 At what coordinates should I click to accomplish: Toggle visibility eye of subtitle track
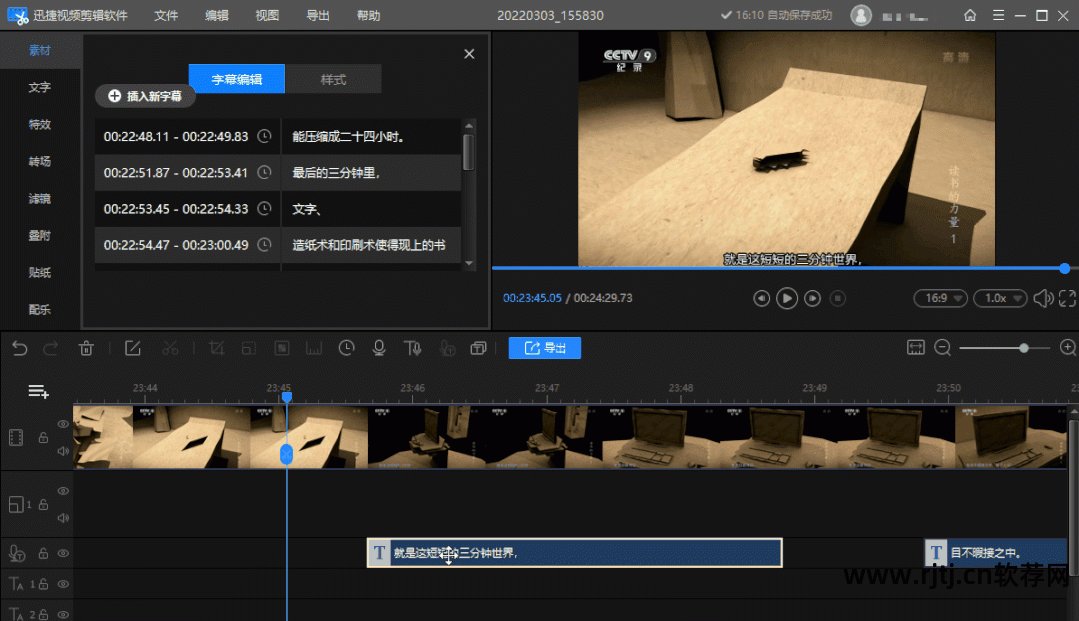coord(63,553)
